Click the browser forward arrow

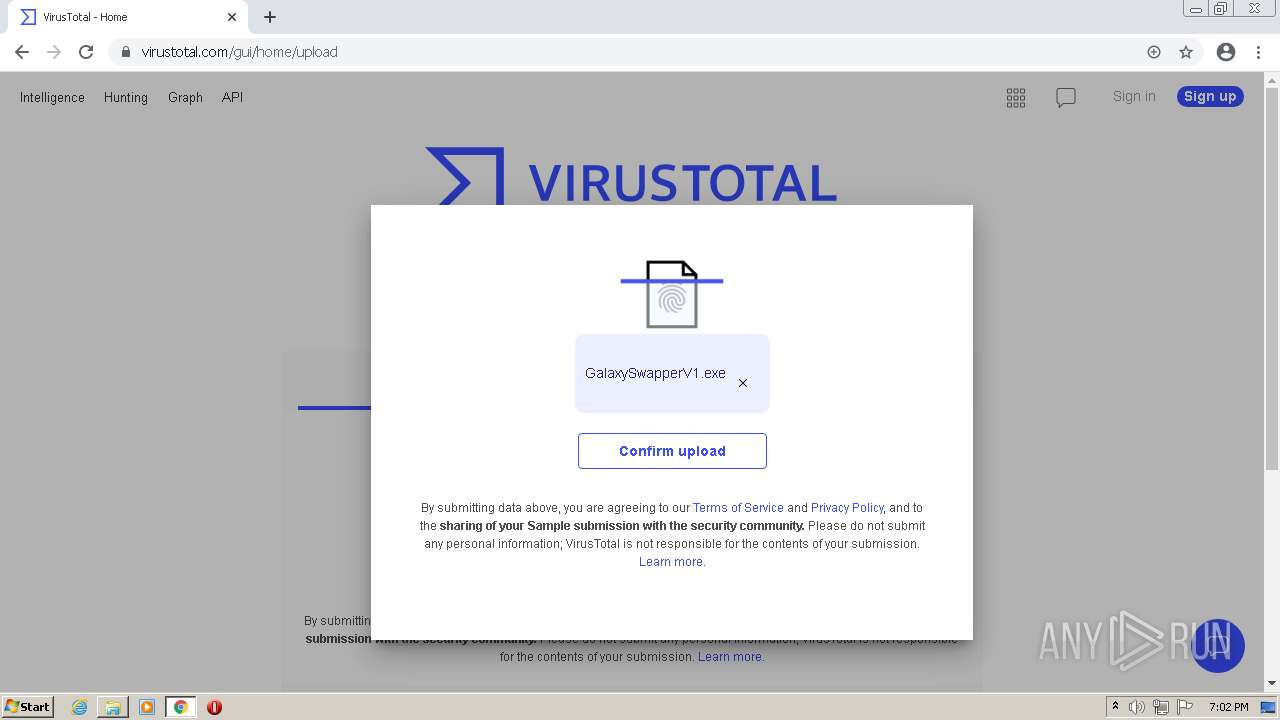tap(54, 52)
